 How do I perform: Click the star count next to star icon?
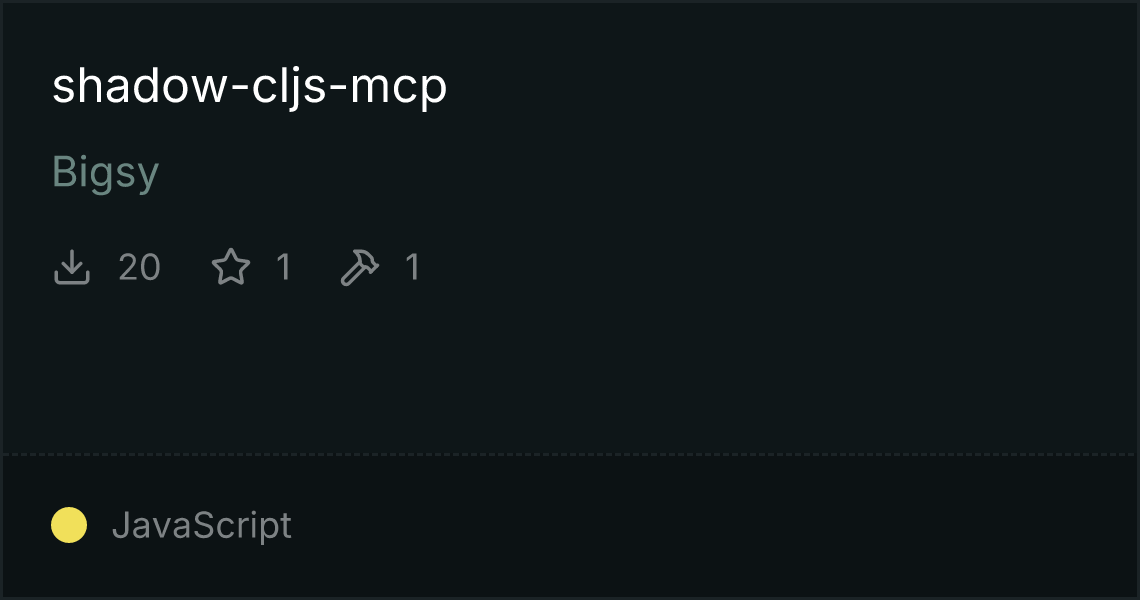(x=284, y=267)
